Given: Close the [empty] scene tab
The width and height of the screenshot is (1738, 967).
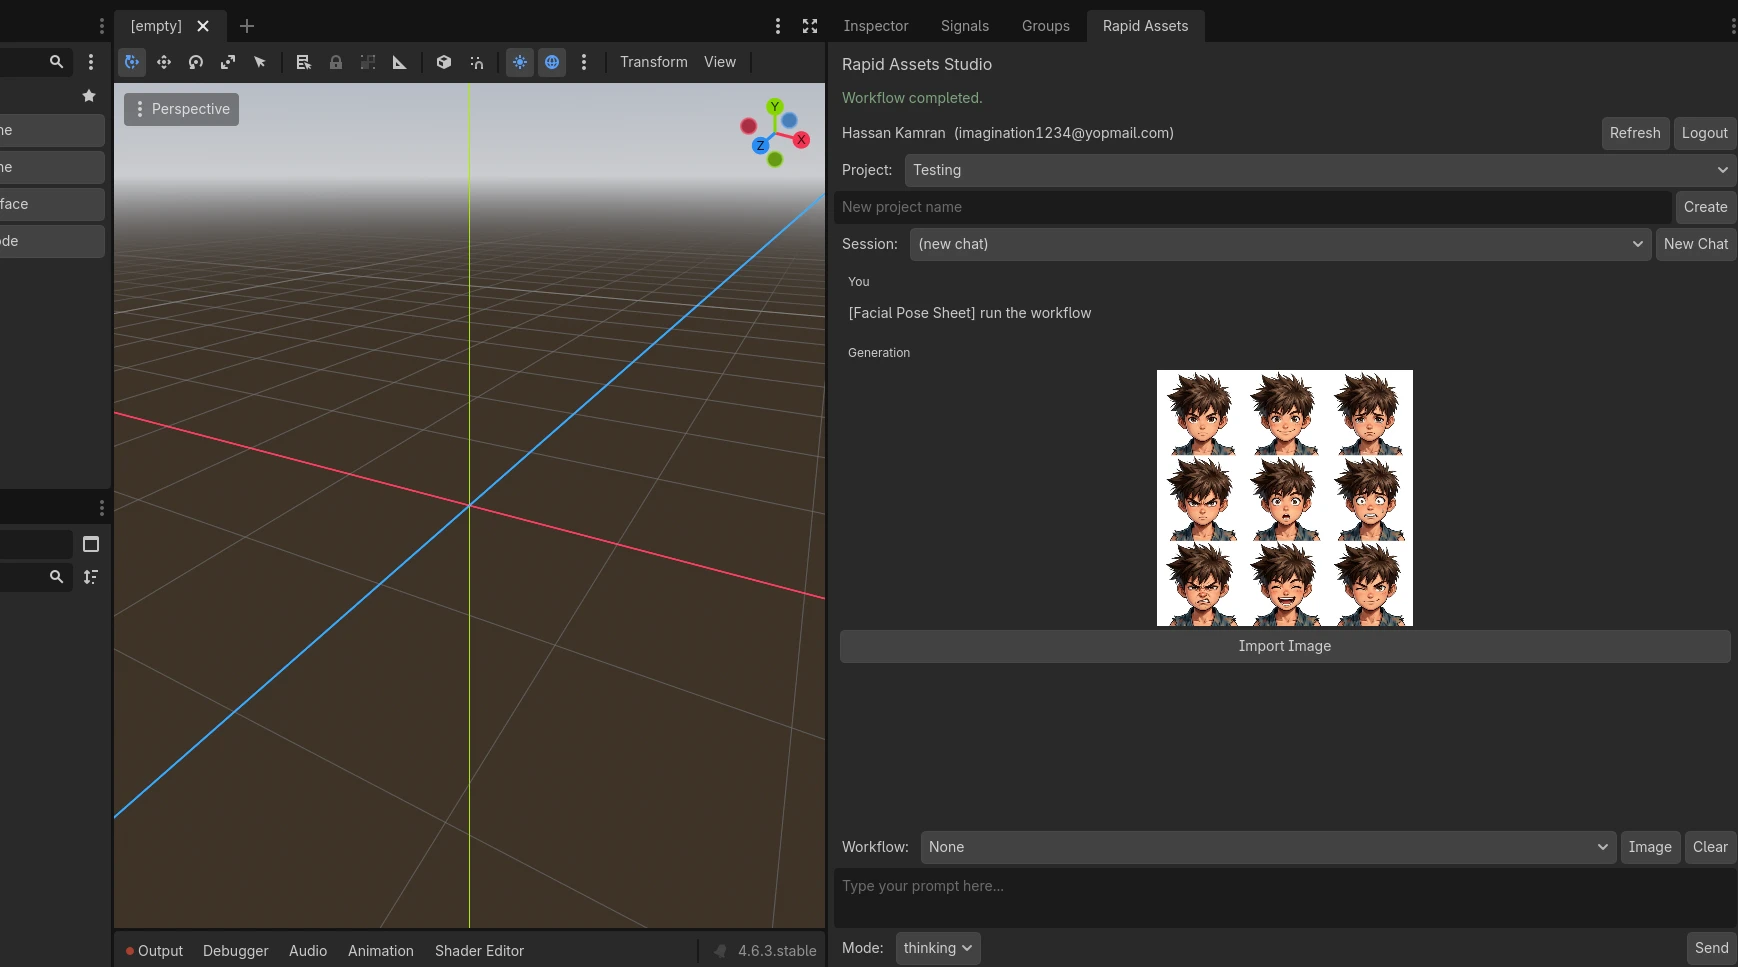Looking at the screenshot, I should coord(203,26).
